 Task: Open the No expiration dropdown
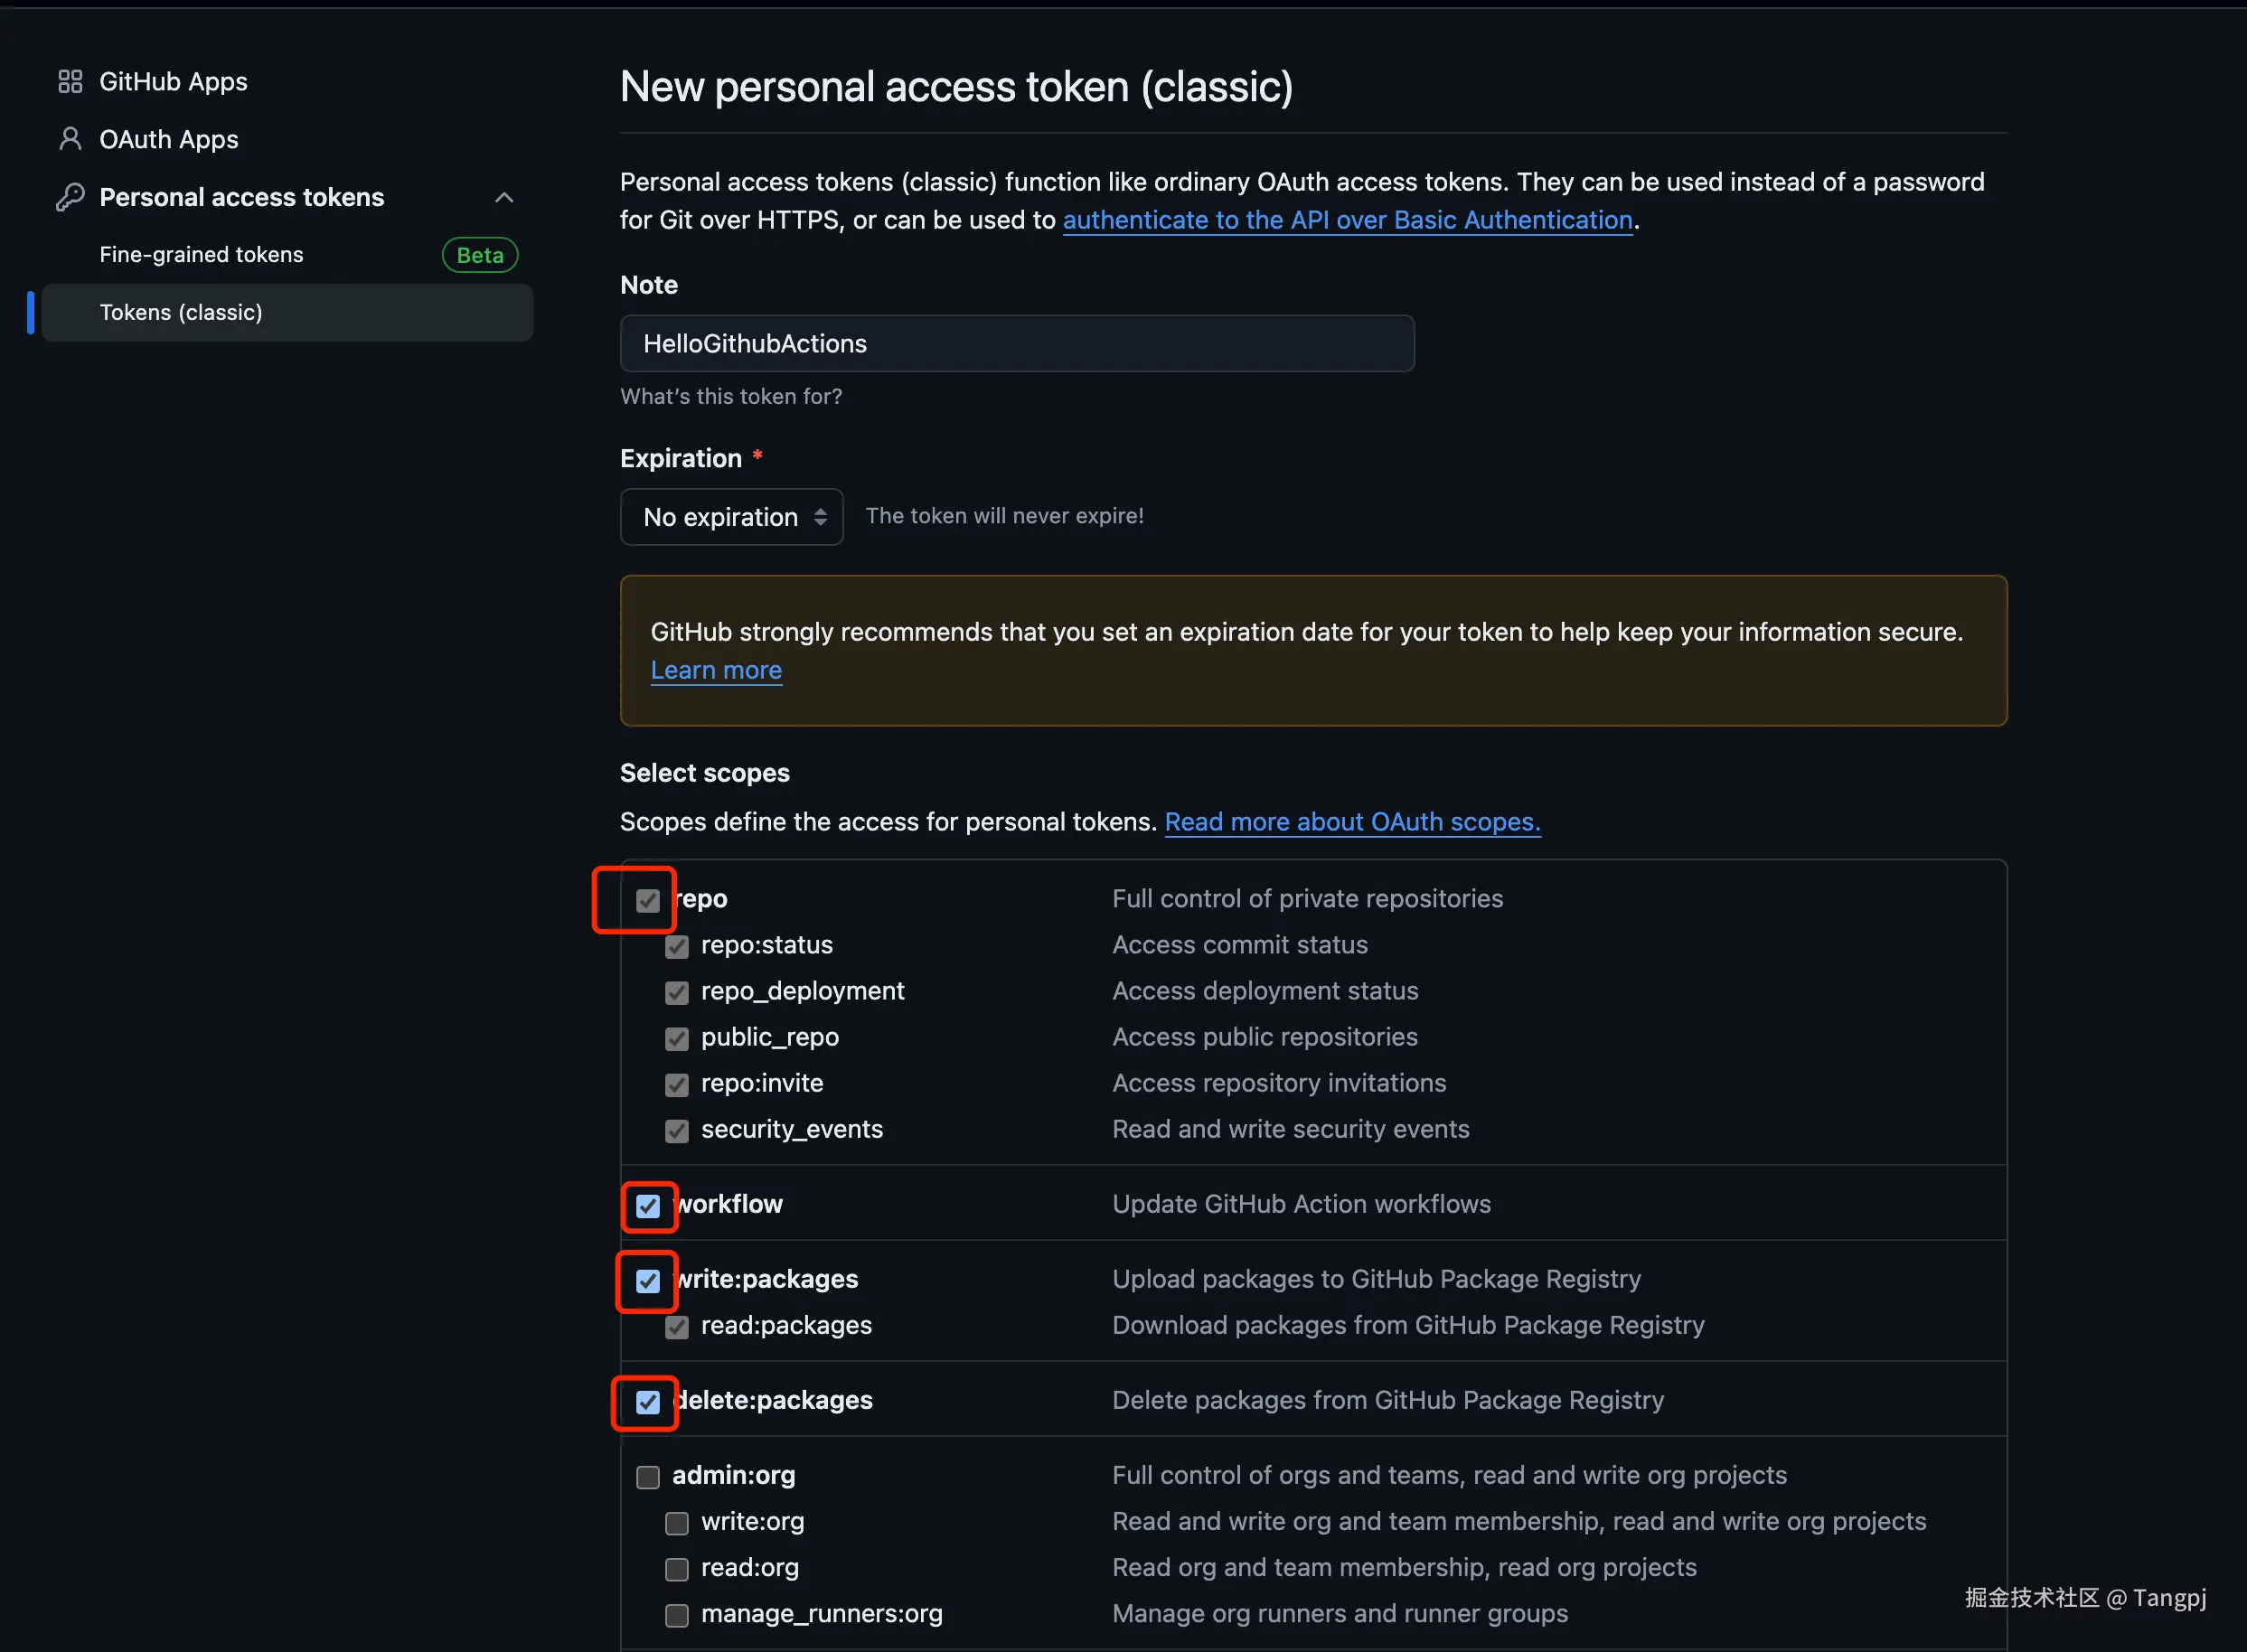[x=731, y=517]
